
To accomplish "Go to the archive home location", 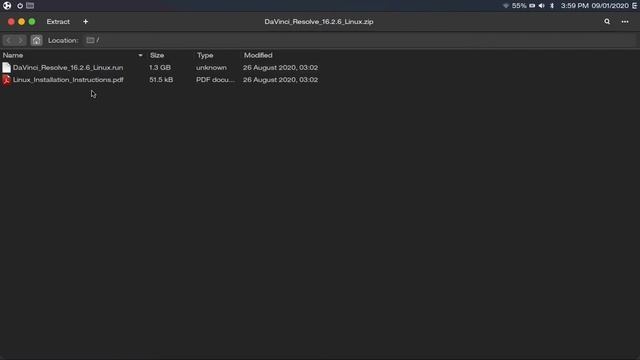I will [36, 40].
